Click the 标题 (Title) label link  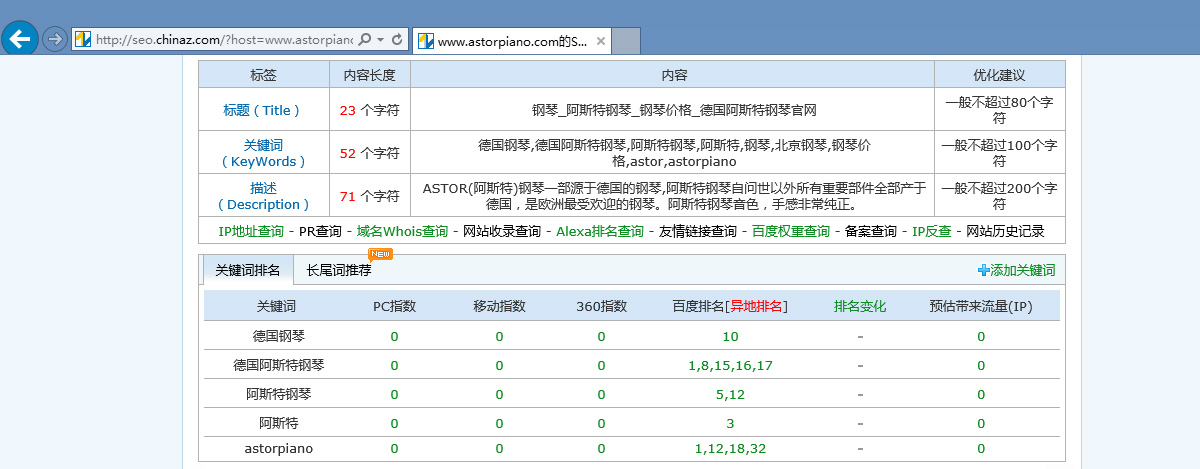click(263, 110)
